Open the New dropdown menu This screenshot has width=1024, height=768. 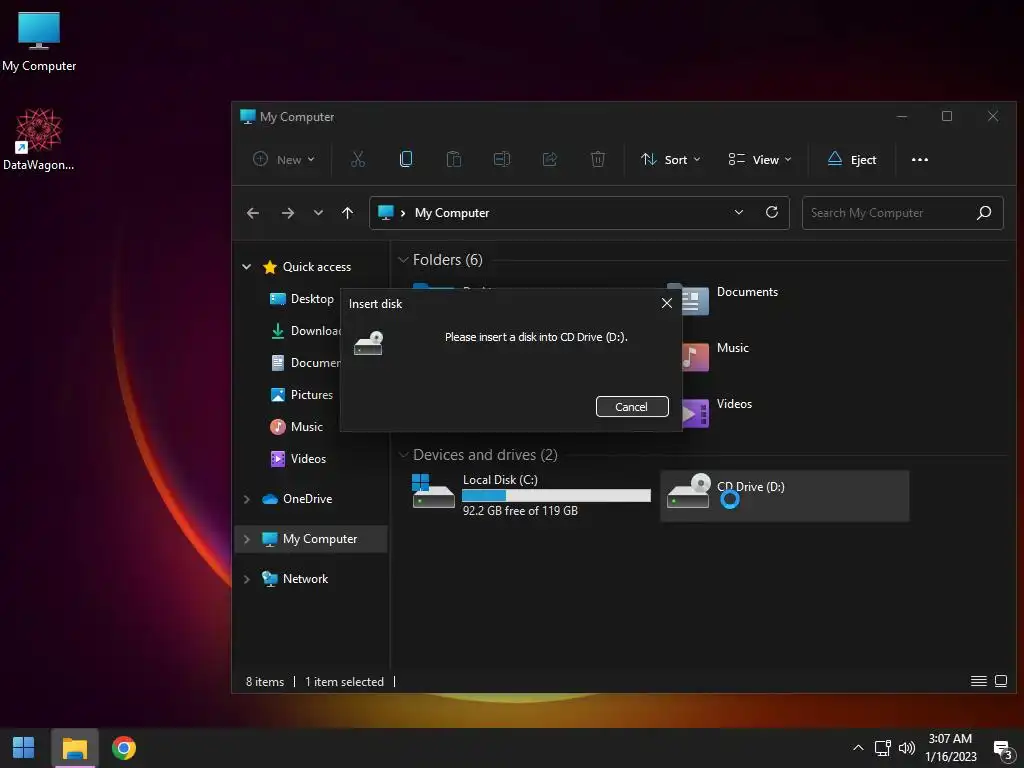point(284,159)
